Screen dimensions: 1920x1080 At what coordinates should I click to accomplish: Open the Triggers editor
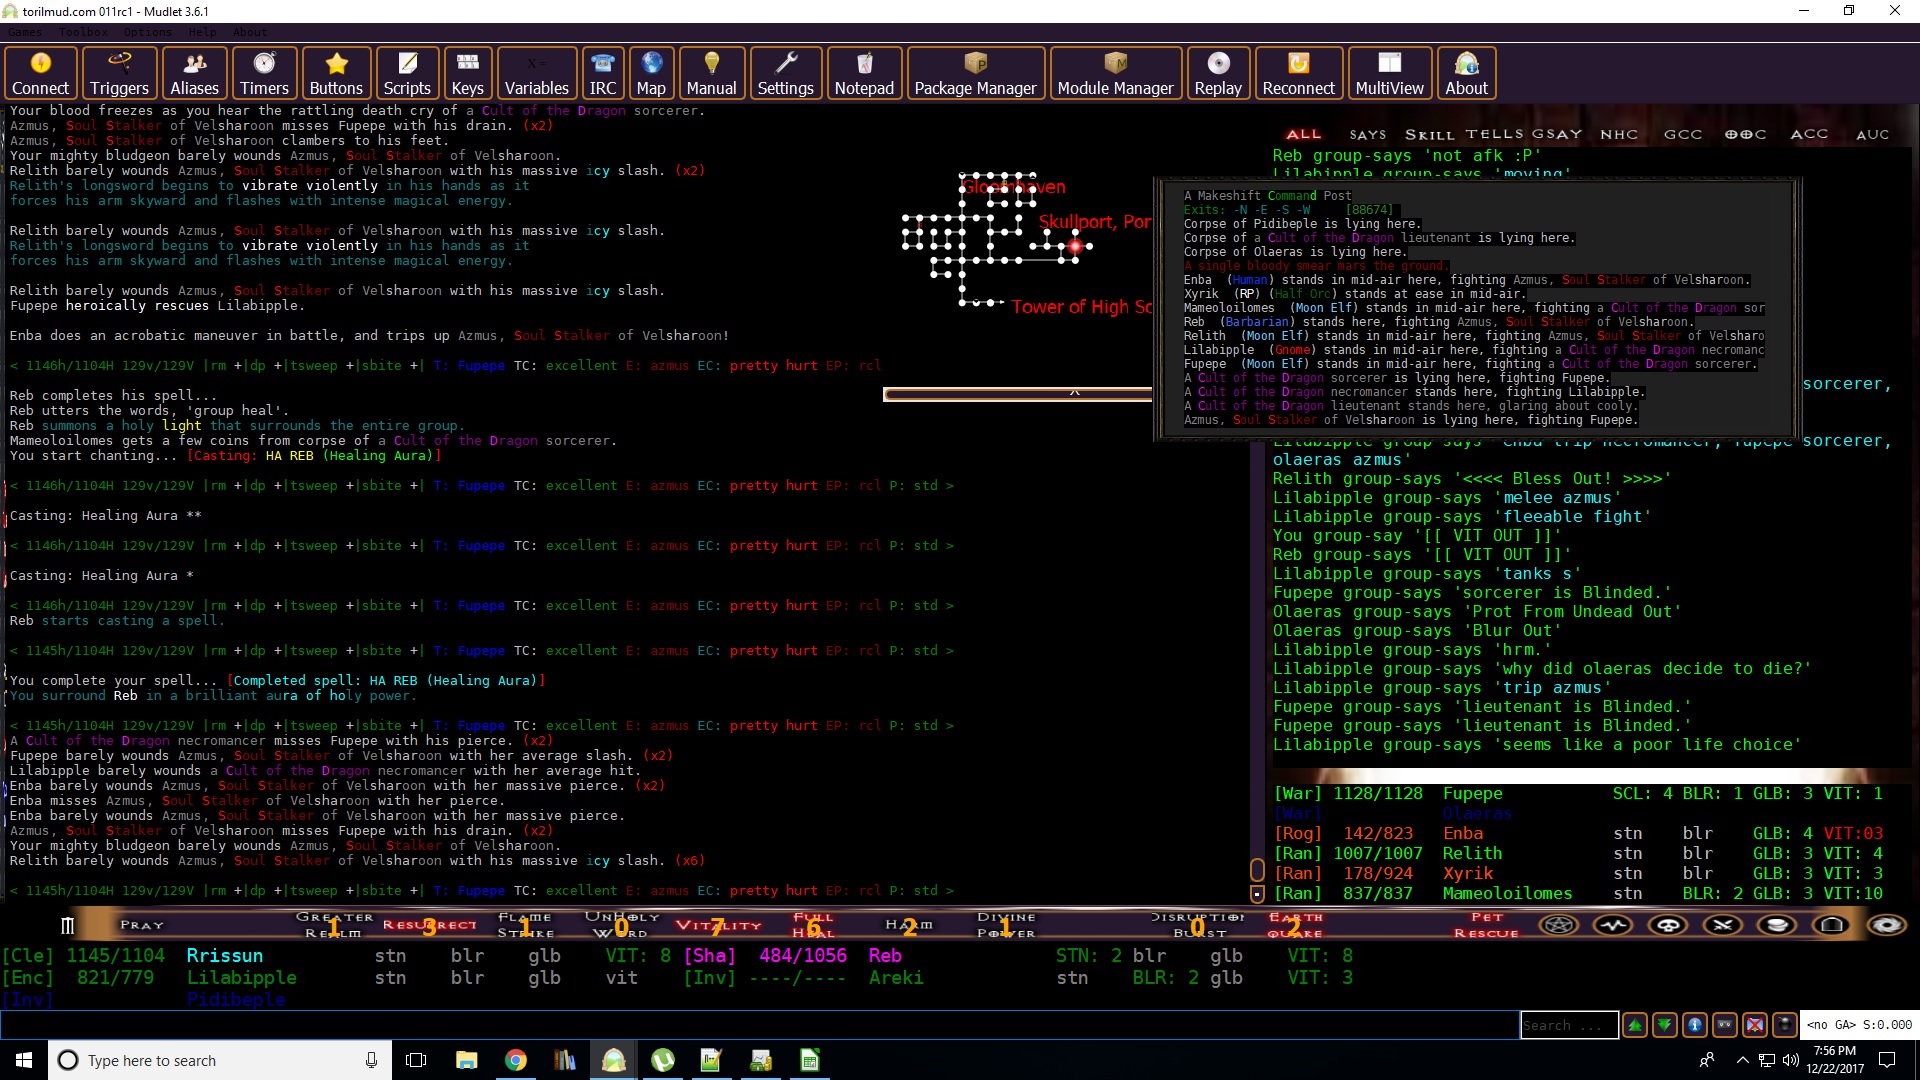119,74
